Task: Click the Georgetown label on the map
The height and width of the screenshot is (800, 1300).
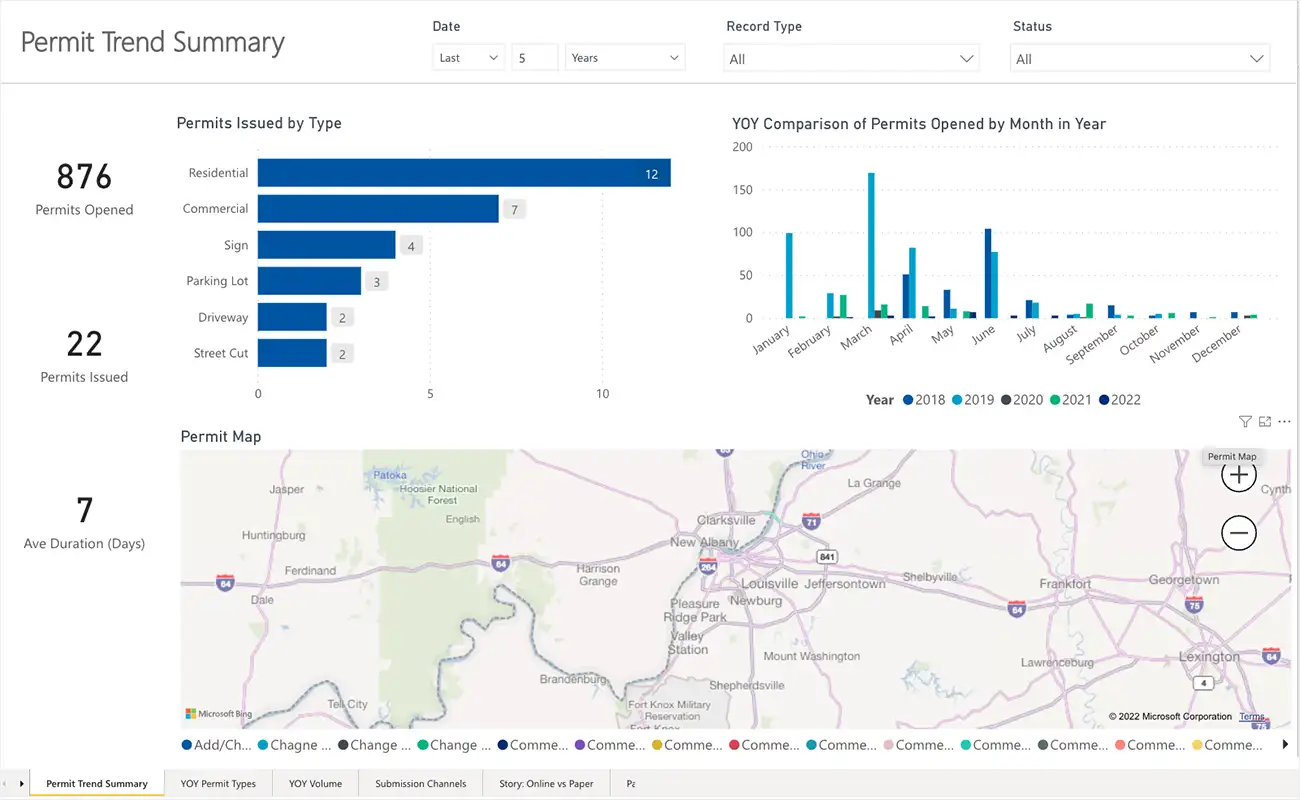Action: pos(1184,580)
